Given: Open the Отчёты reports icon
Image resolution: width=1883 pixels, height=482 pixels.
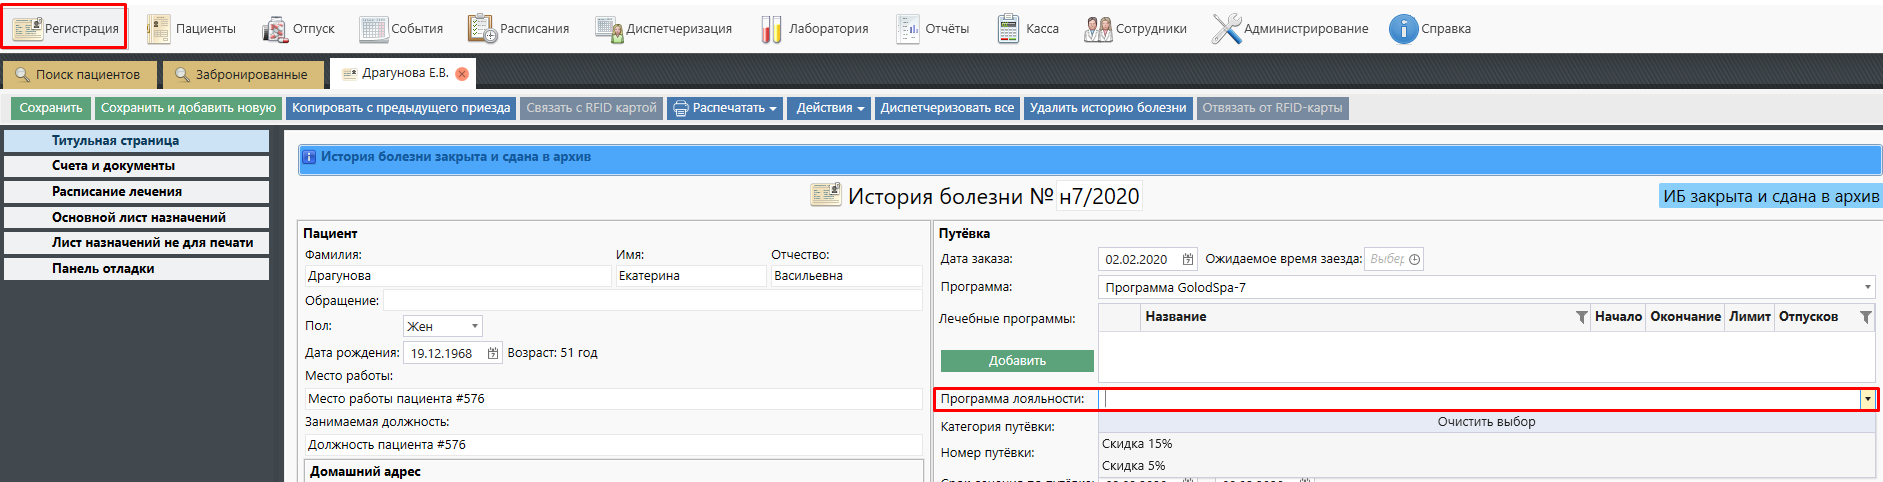Looking at the screenshot, I should click(x=908, y=29).
